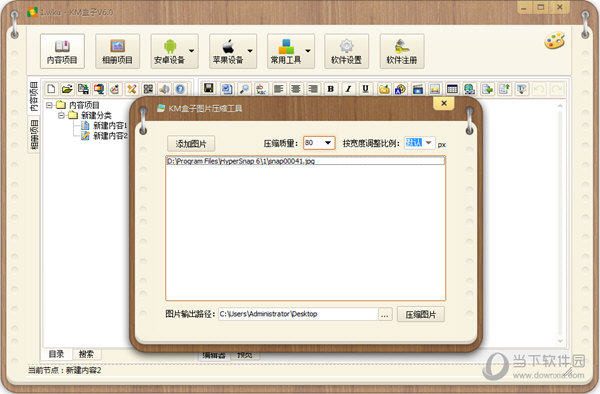Open the color palette skin icon
Screen dimensions: 600x394
(554, 41)
